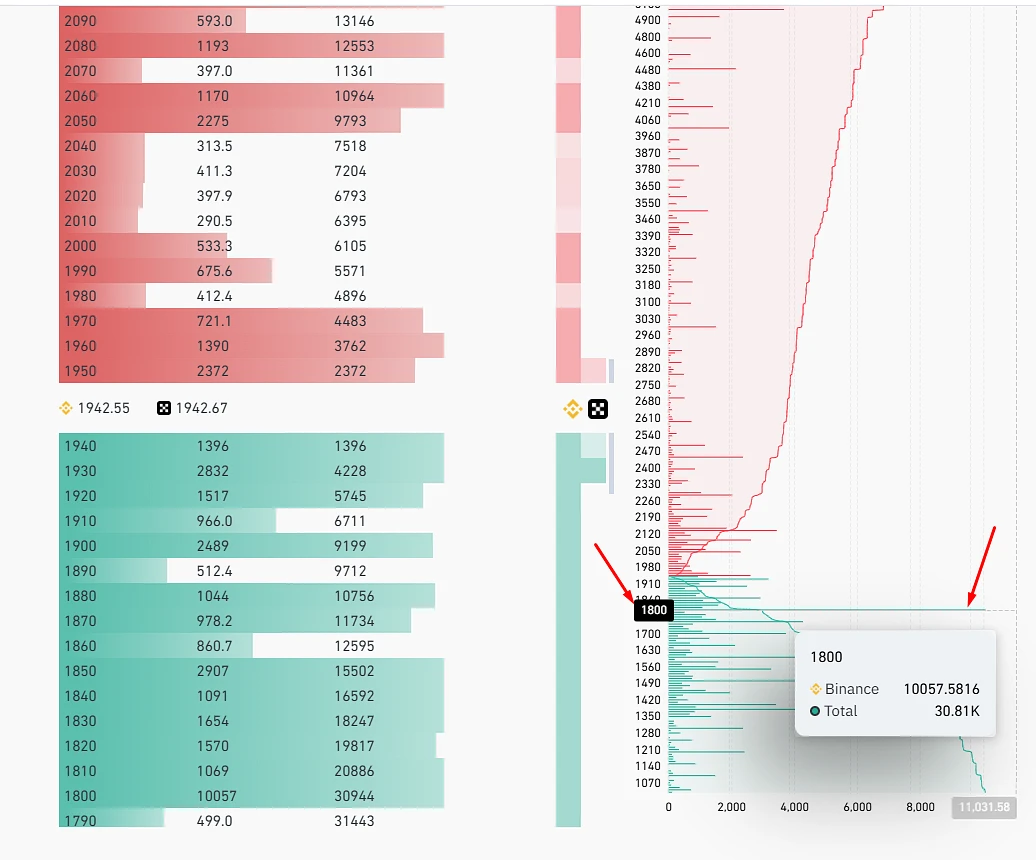Click the 2080 ask row showing 1193
This screenshot has width=1036, height=860.
[x=250, y=46]
